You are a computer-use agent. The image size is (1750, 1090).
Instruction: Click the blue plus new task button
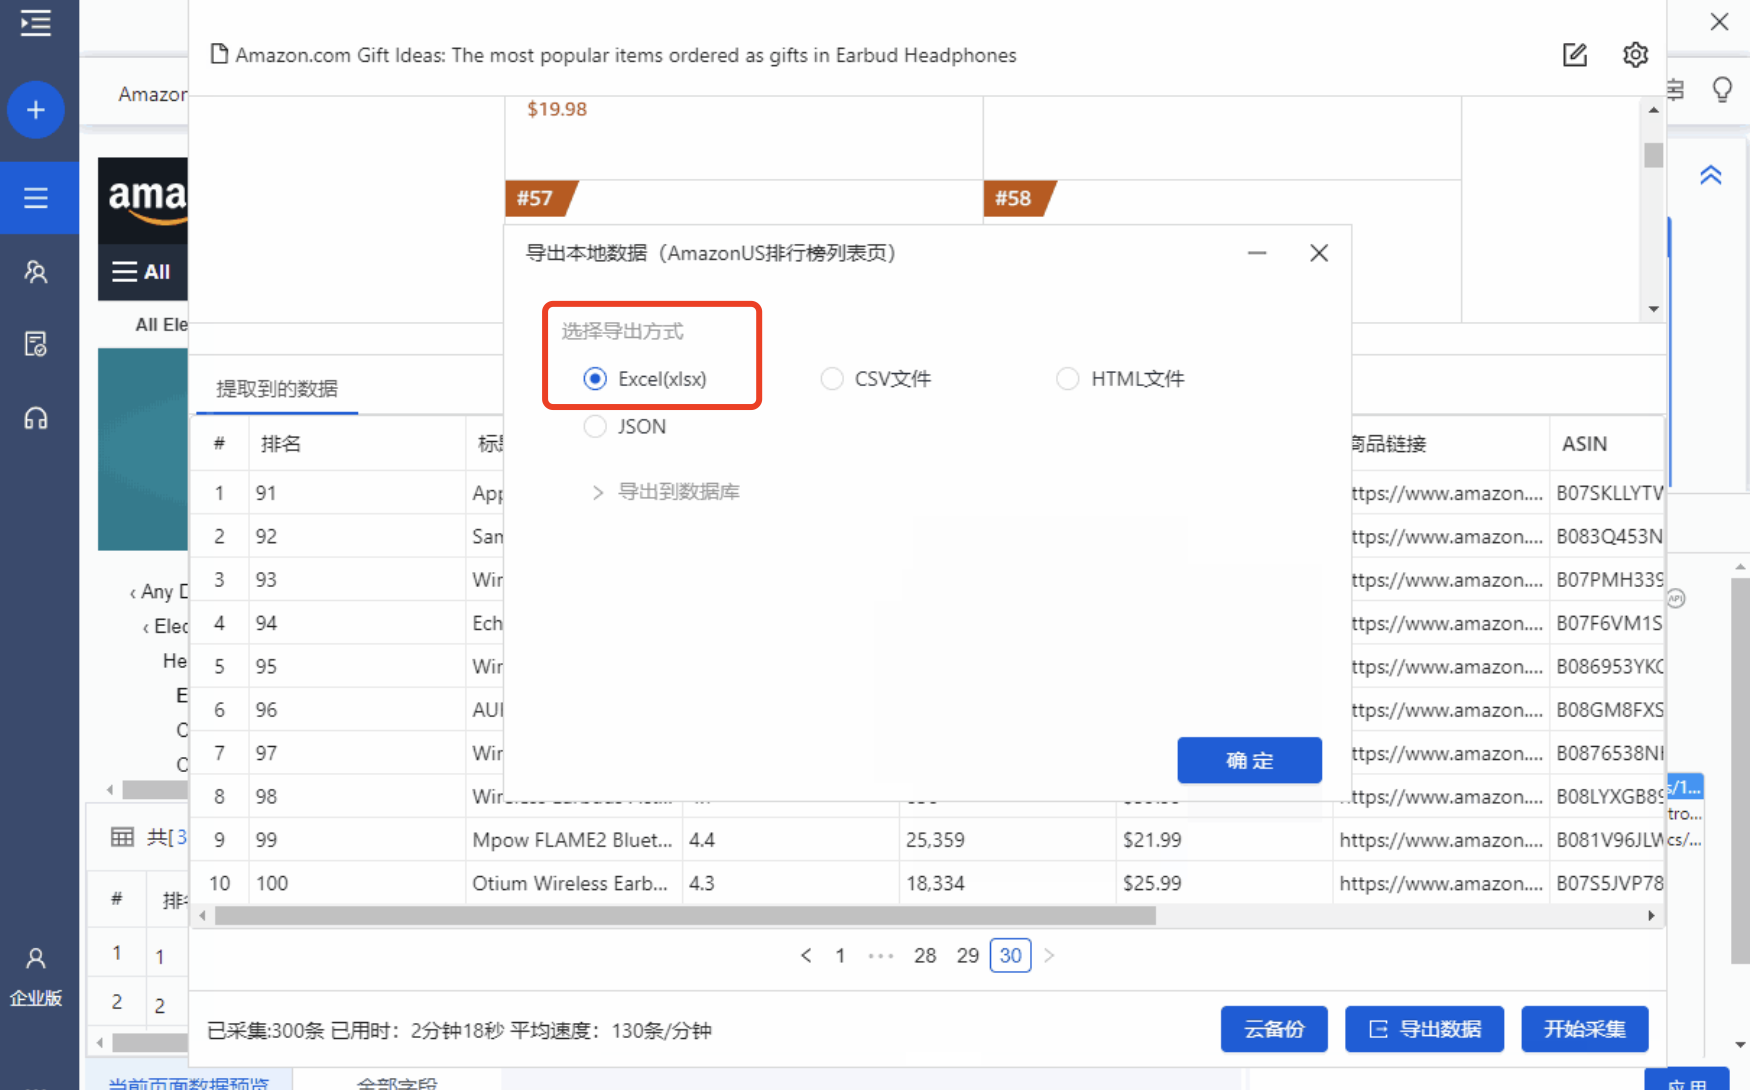(36, 110)
